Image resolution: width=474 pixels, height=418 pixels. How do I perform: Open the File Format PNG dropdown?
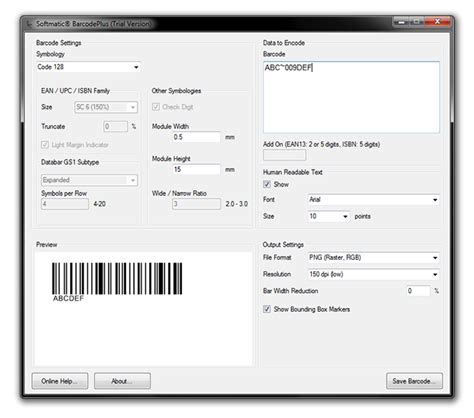coord(373,258)
